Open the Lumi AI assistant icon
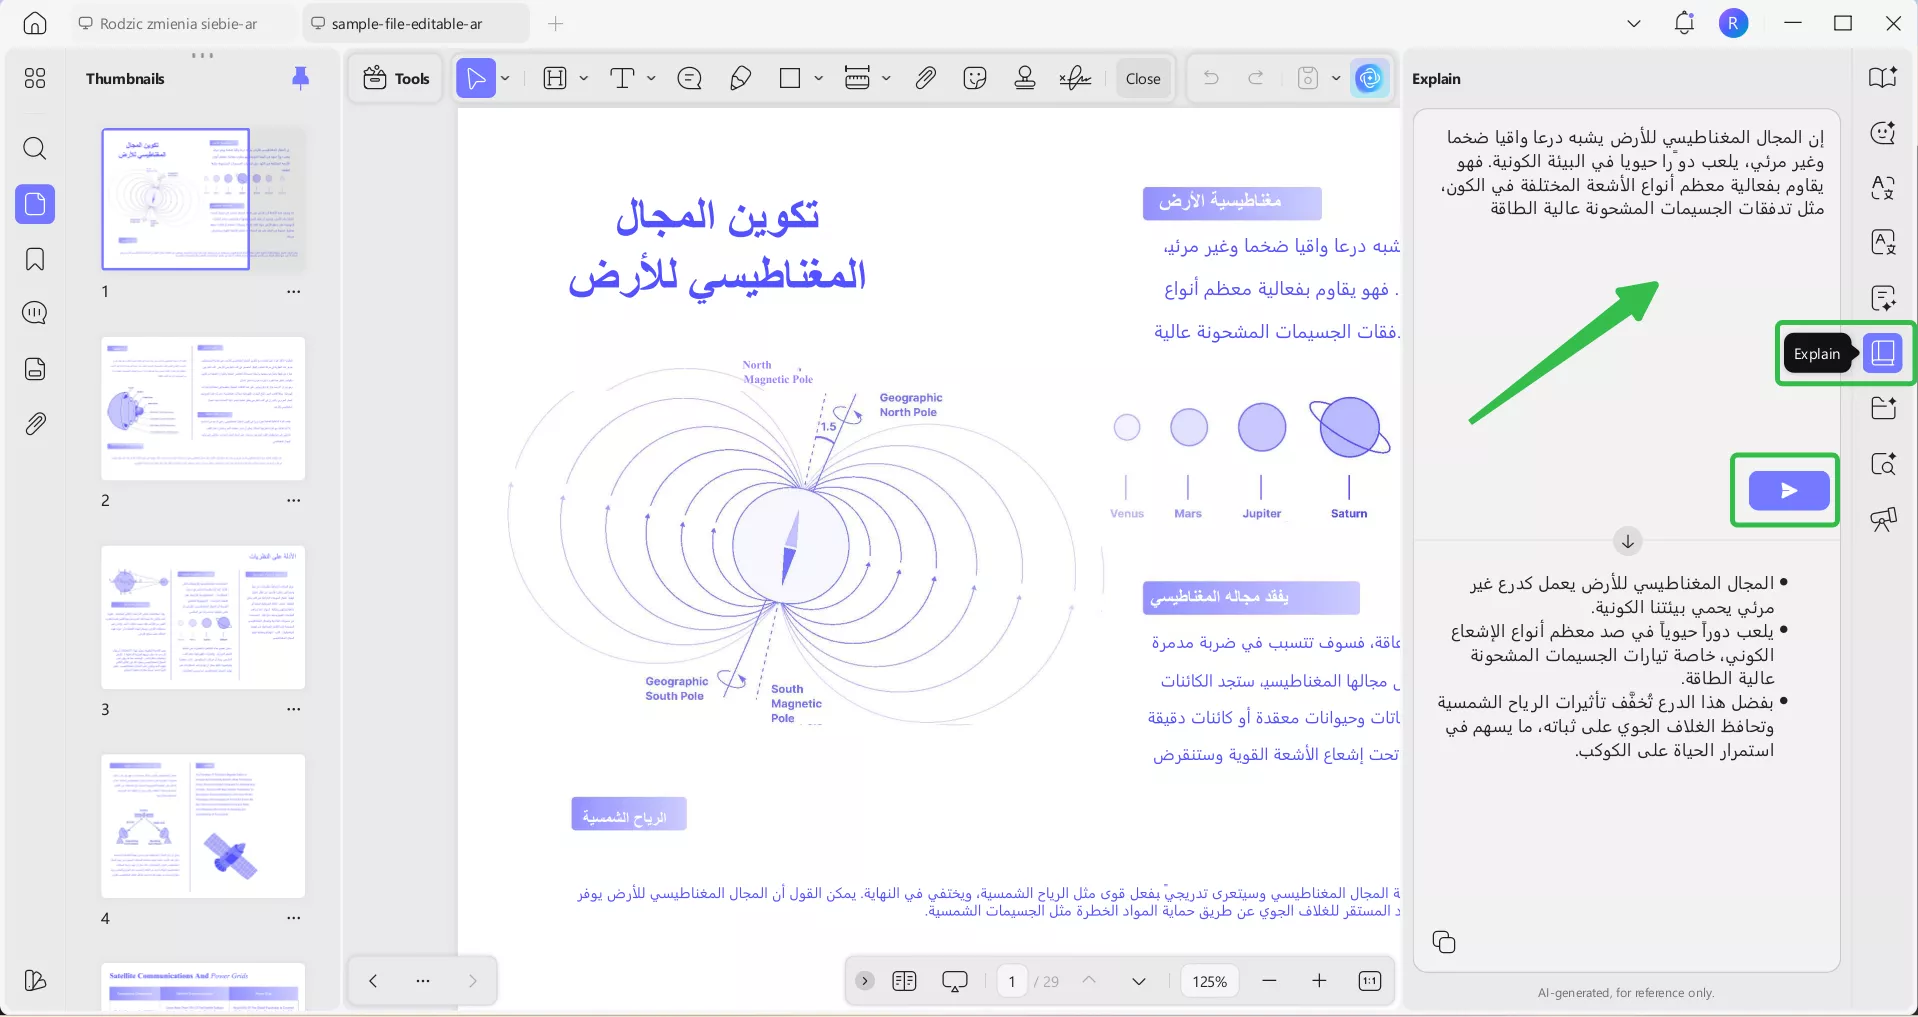This screenshot has width=1918, height=1017. pyautogui.click(x=1369, y=78)
